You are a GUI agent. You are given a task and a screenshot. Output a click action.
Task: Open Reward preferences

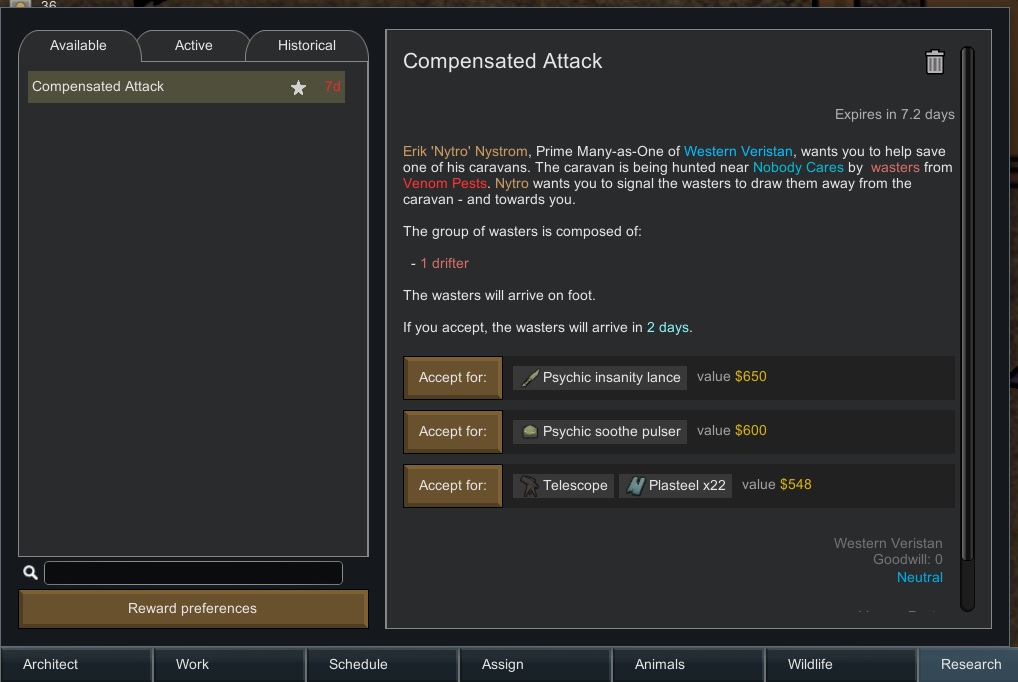[x=193, y=609]
